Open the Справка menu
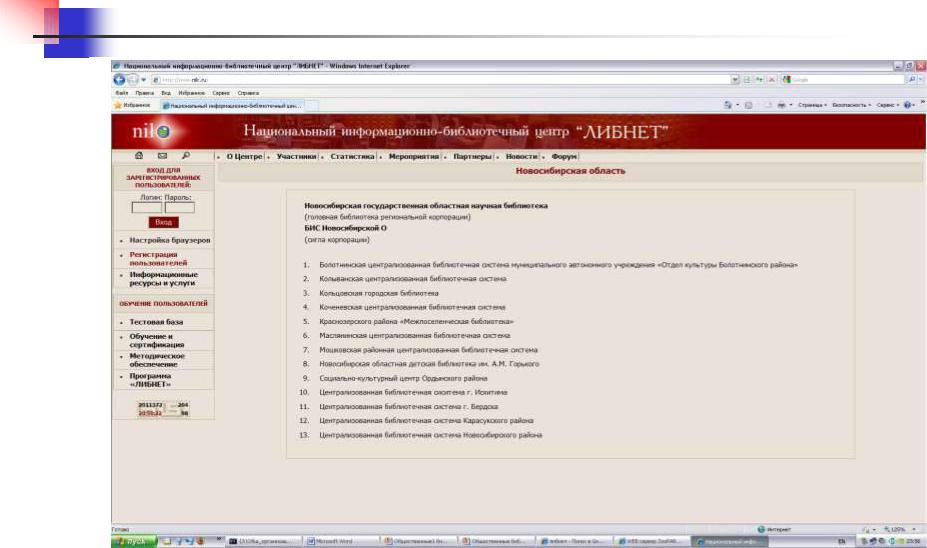This screenshot has width=927, height=548. pyautogui.click(x=248, y=93)
